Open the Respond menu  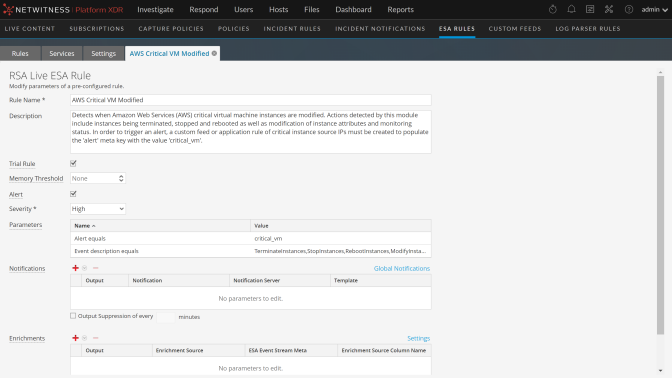tap(204, 9)
